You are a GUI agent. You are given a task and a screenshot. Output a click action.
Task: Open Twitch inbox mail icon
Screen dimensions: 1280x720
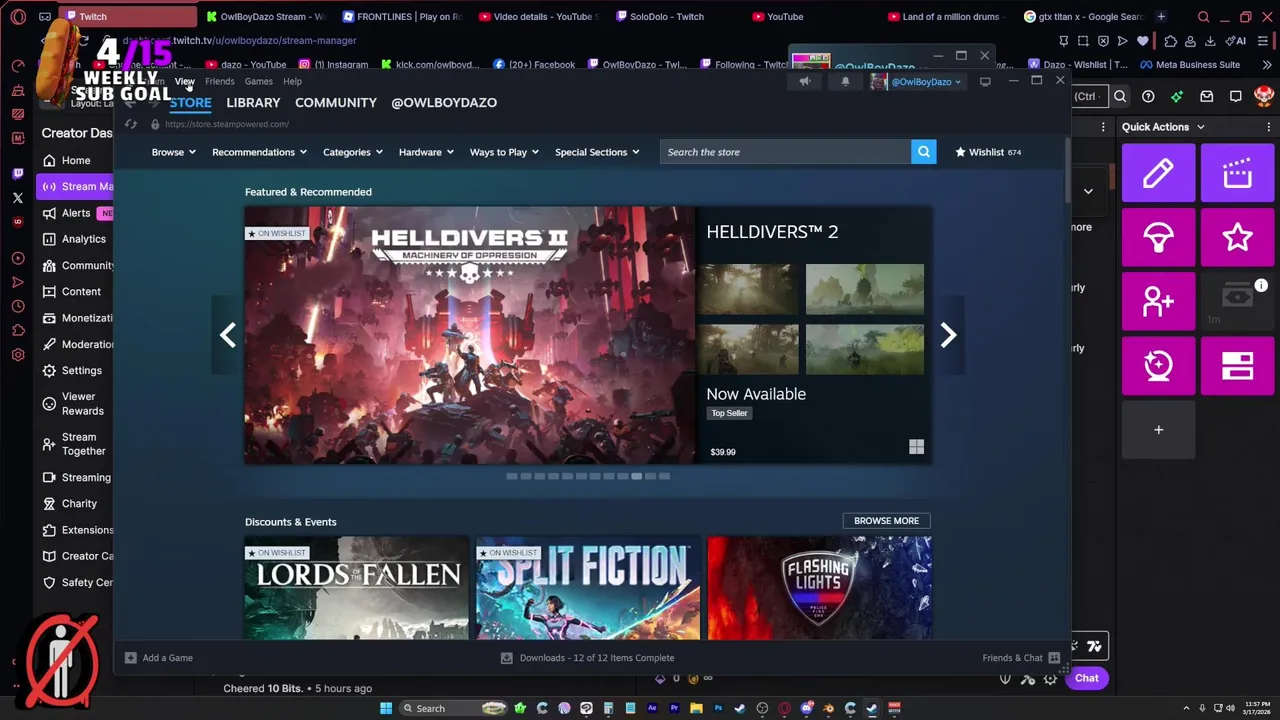(x=1207, y=96)
